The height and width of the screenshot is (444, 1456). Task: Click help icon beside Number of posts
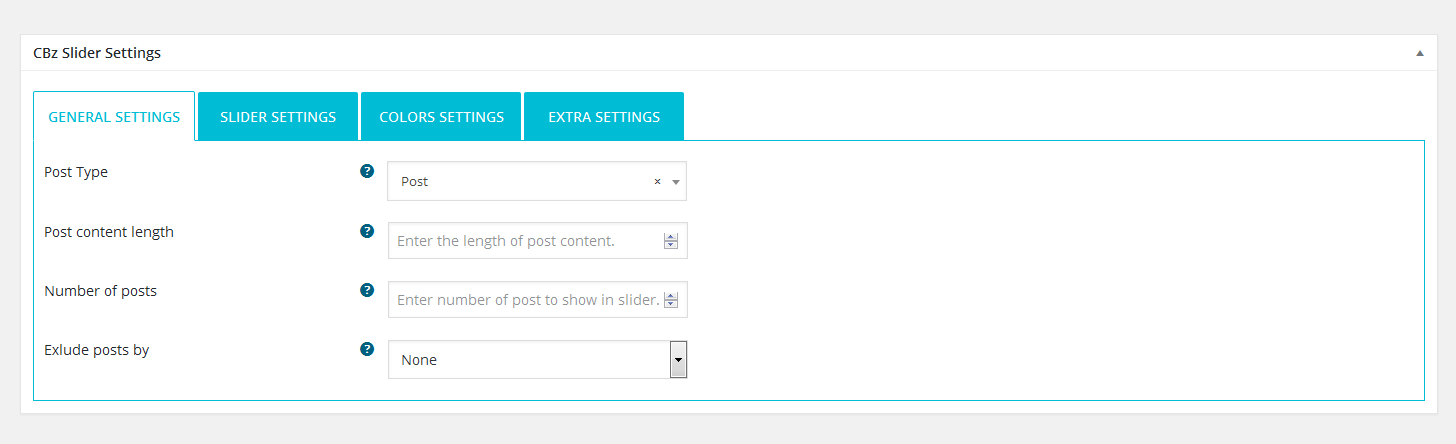pos(366,290)
